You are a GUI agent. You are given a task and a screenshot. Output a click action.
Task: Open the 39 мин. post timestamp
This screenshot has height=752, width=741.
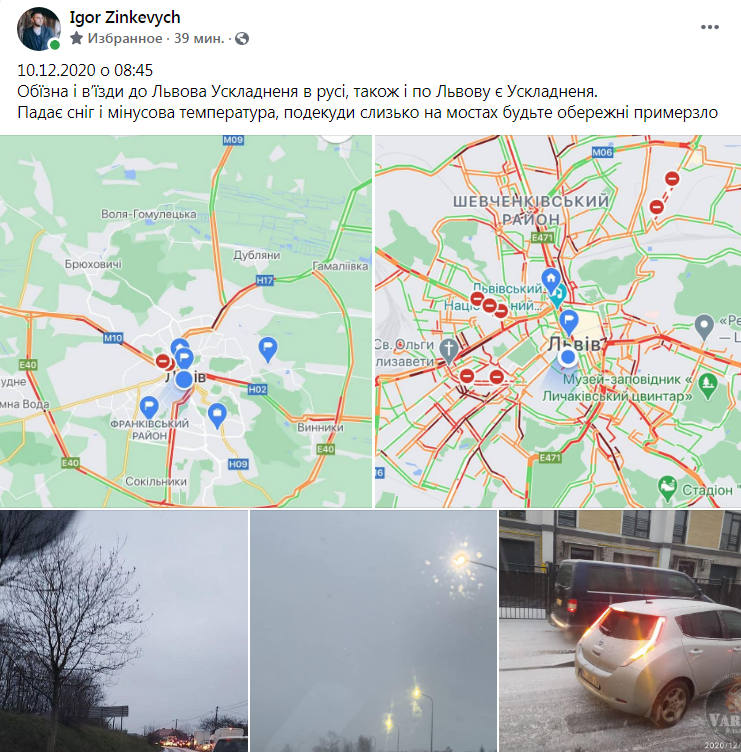(x=199, y=38)
